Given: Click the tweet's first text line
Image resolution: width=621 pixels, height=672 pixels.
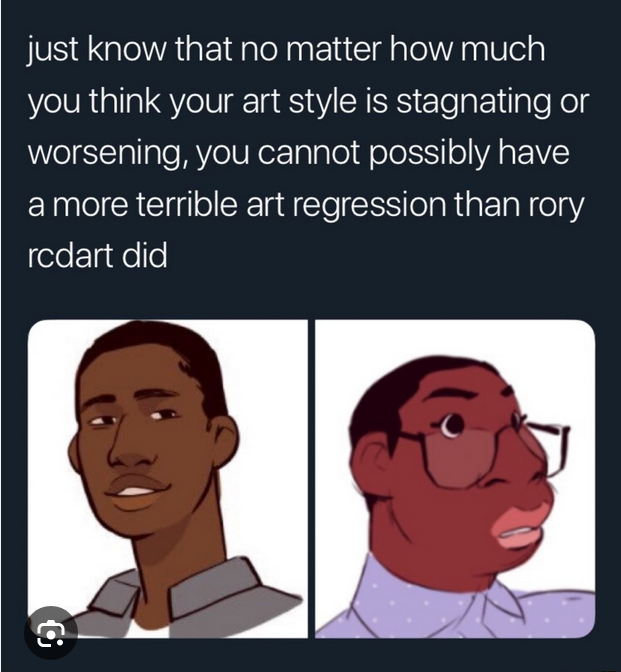Looking at the screenshot, I should 286,50.
